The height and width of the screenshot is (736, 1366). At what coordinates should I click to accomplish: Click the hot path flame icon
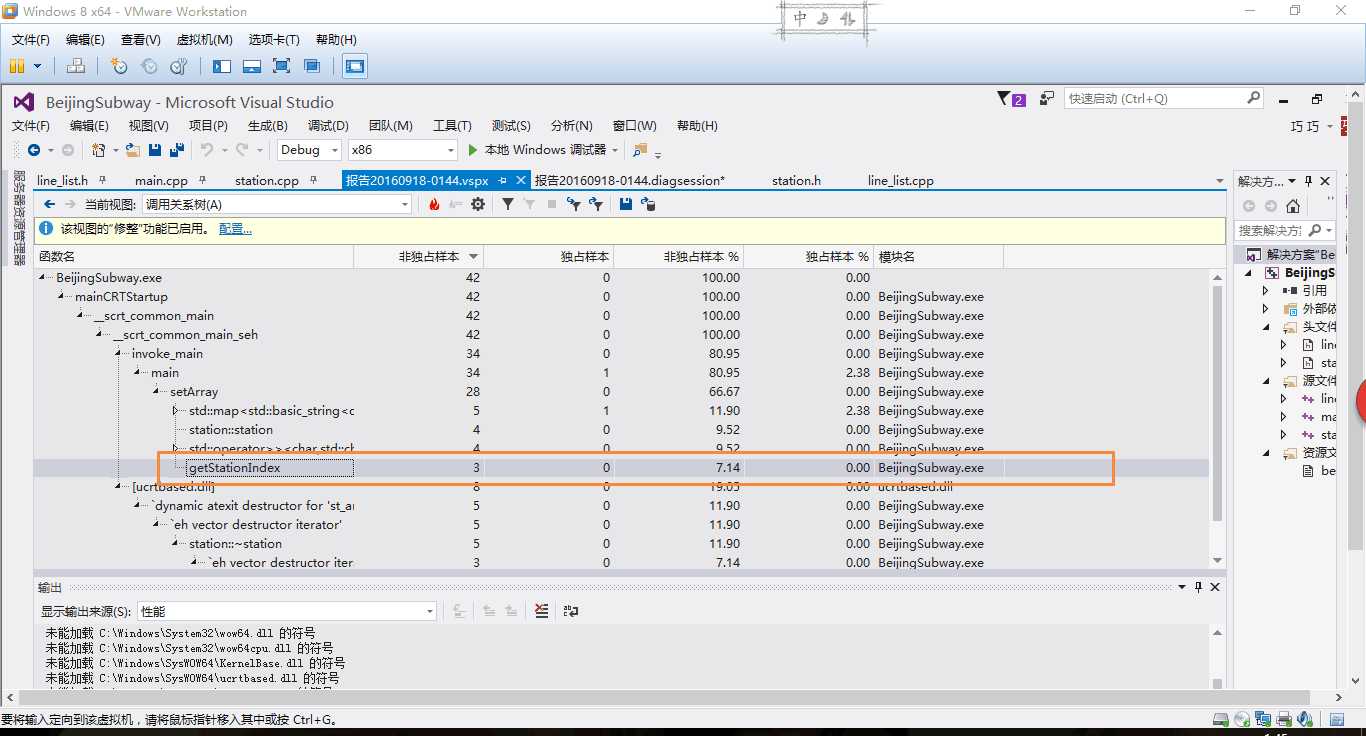[434, 204]
